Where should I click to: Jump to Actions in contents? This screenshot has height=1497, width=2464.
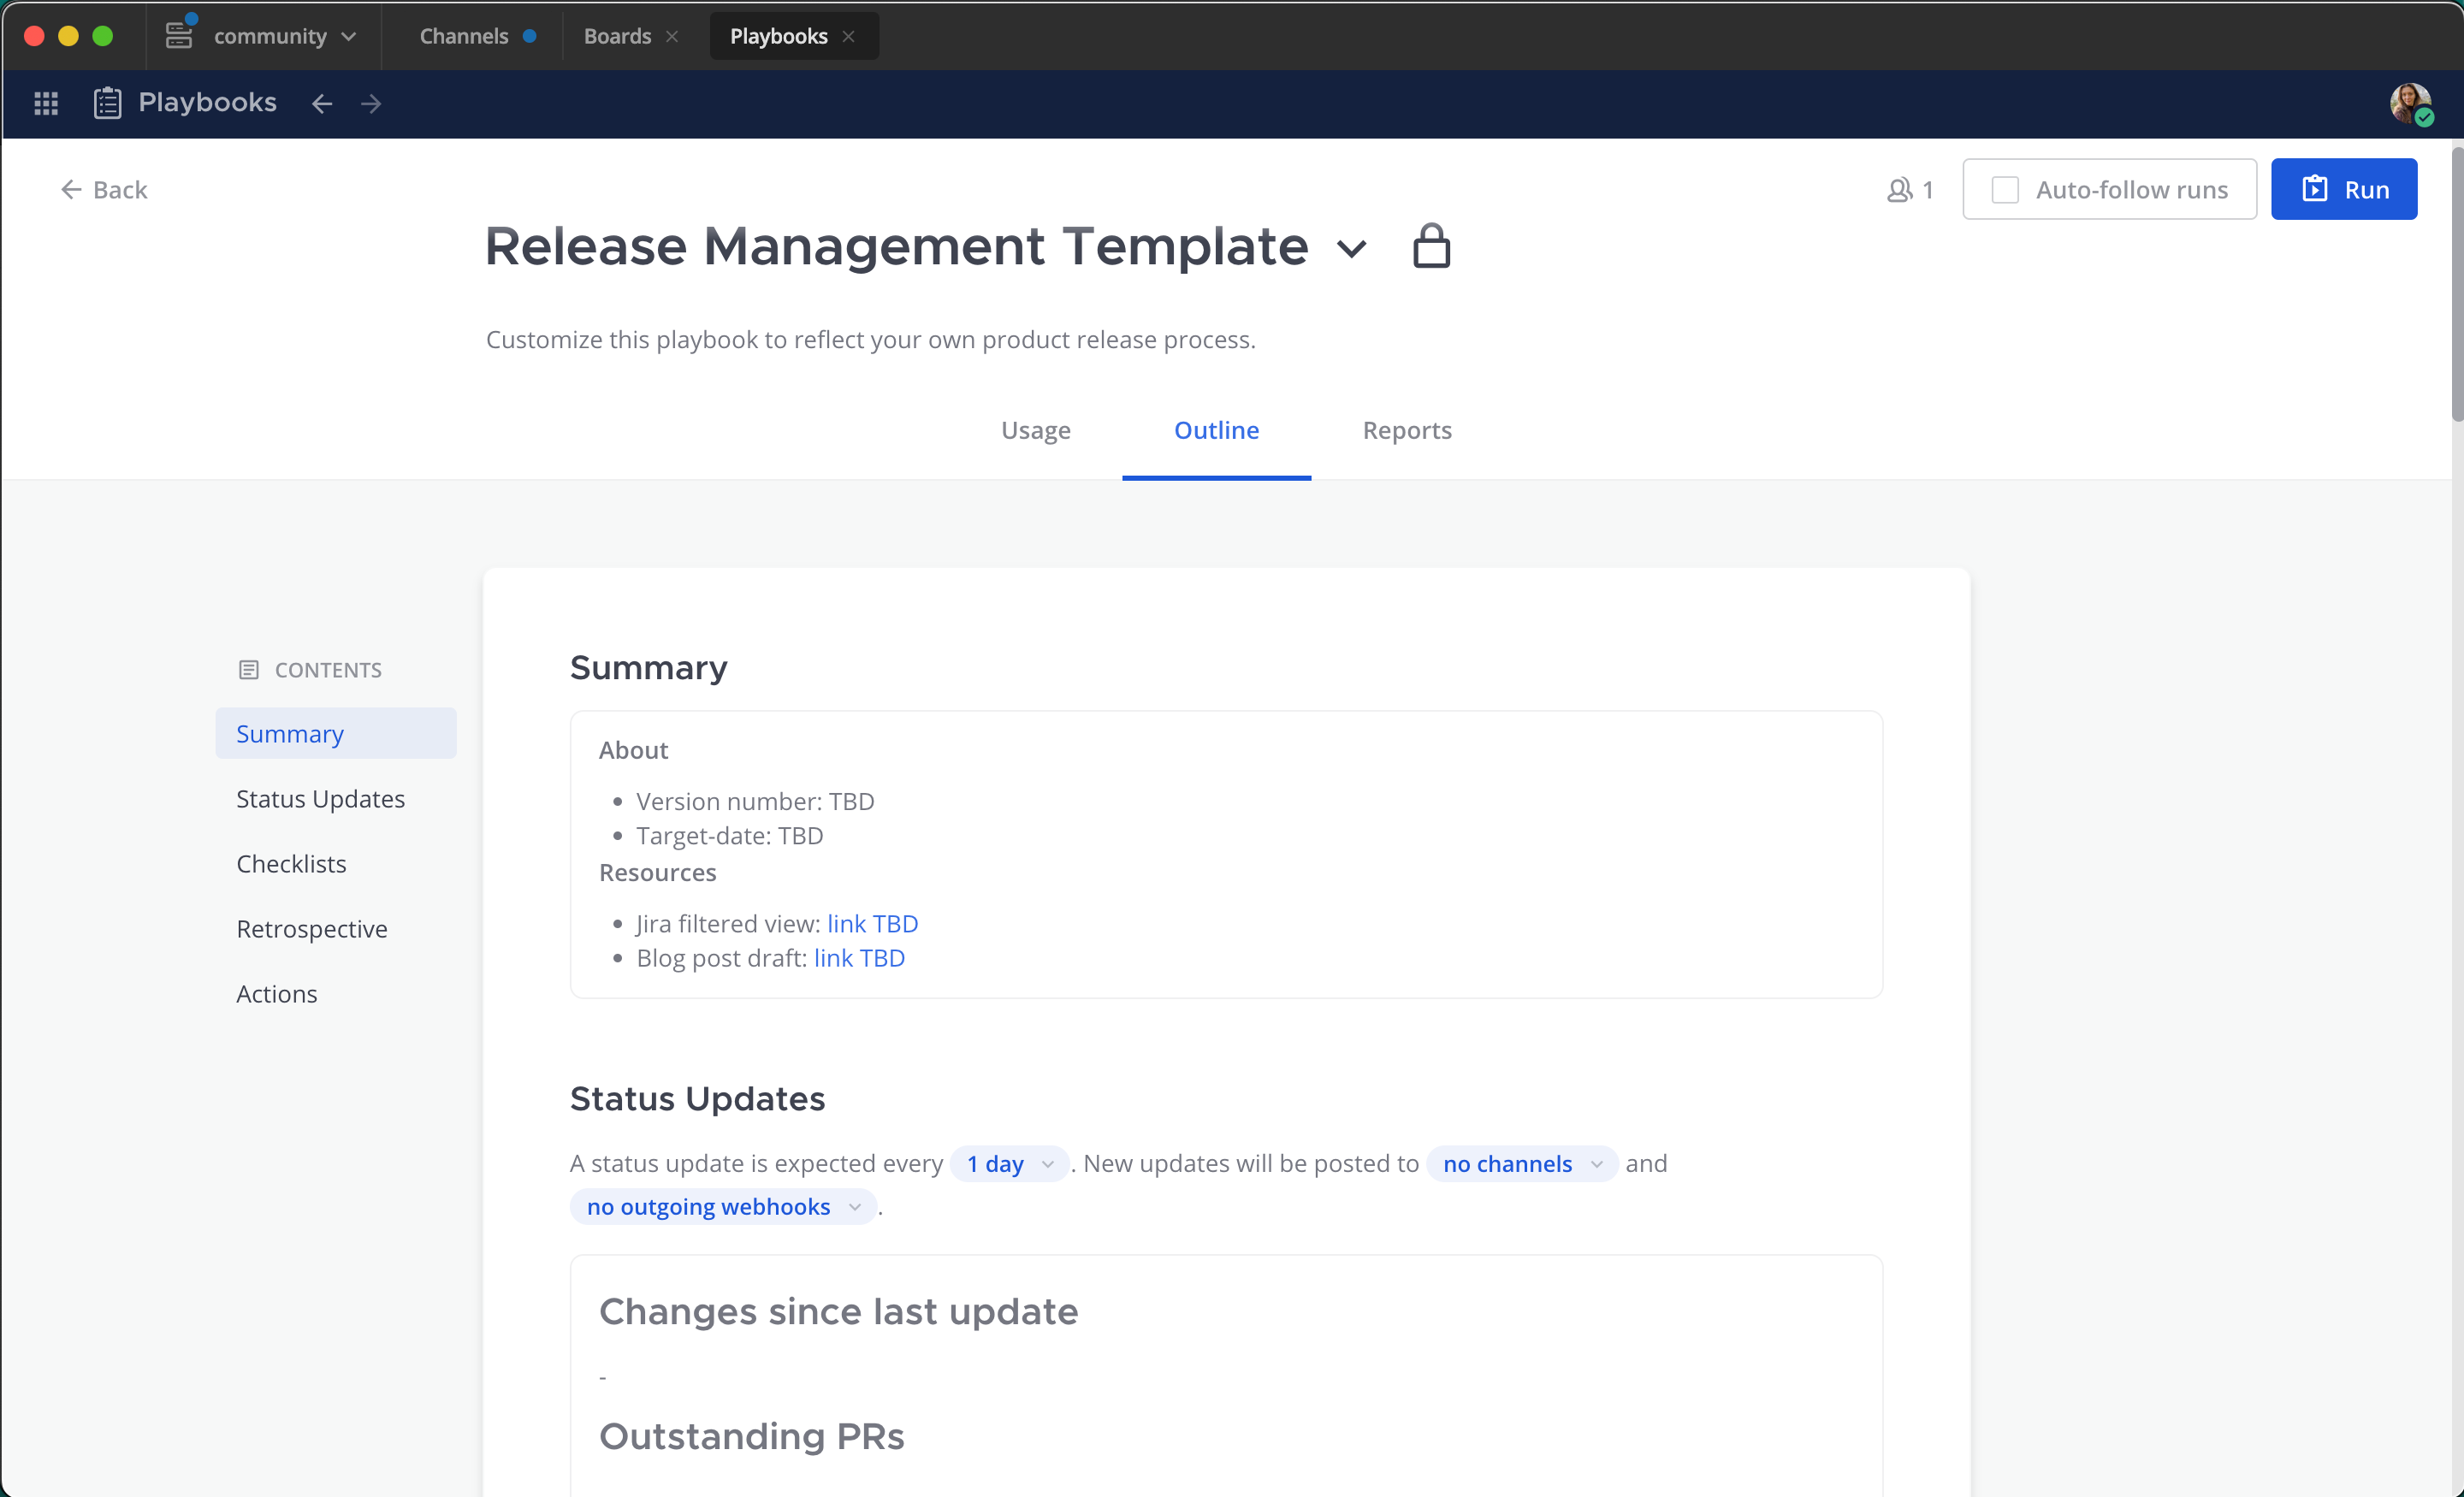[x=276, y=993]
